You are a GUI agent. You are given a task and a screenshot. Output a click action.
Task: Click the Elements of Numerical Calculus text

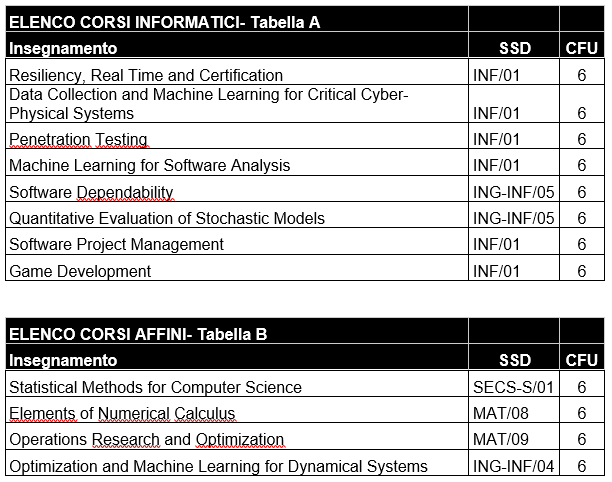(122, 413)
